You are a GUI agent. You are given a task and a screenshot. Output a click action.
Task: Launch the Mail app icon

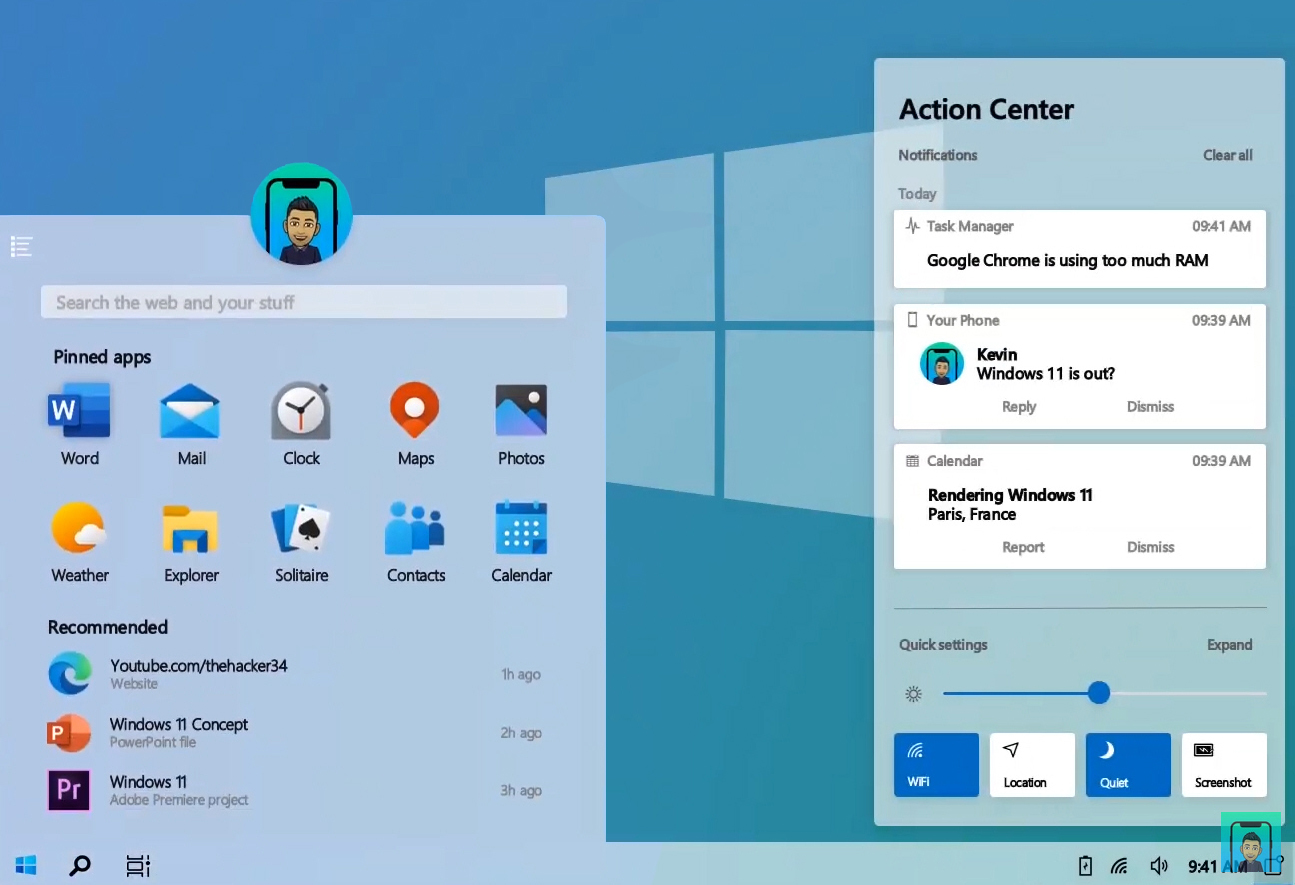pos(190,412)
